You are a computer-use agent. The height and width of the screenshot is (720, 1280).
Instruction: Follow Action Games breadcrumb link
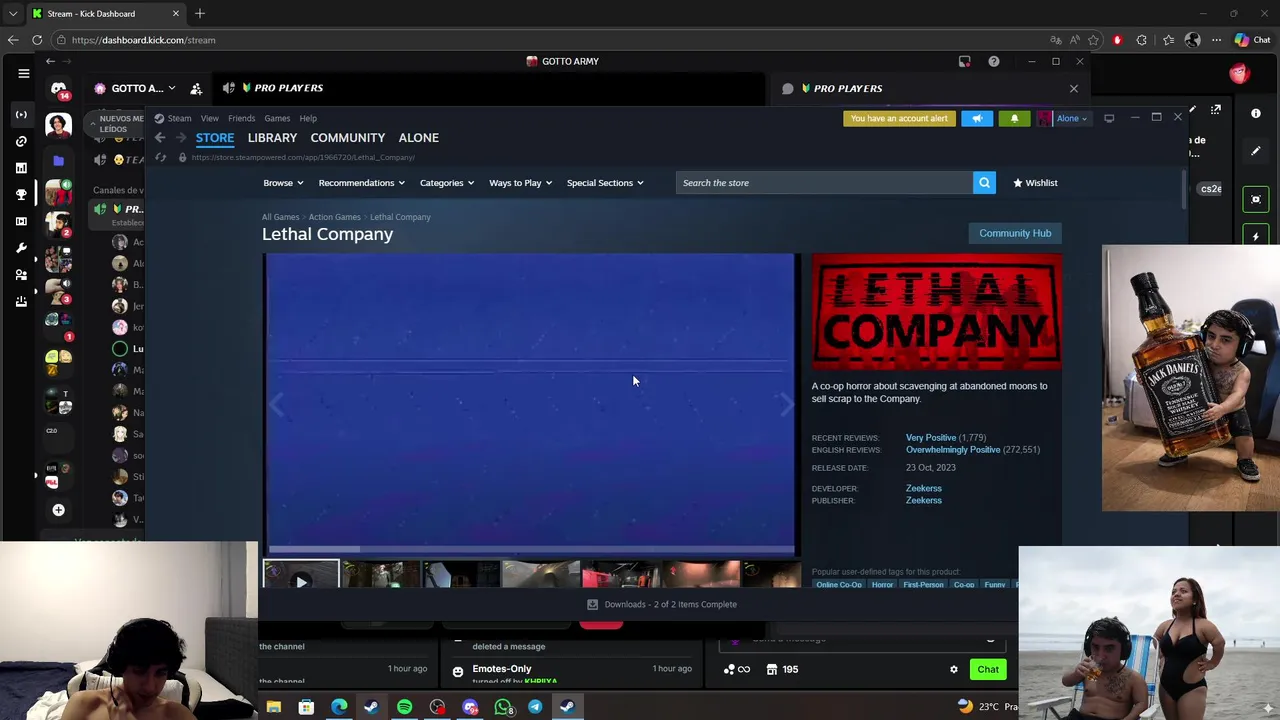coord(334,217)
